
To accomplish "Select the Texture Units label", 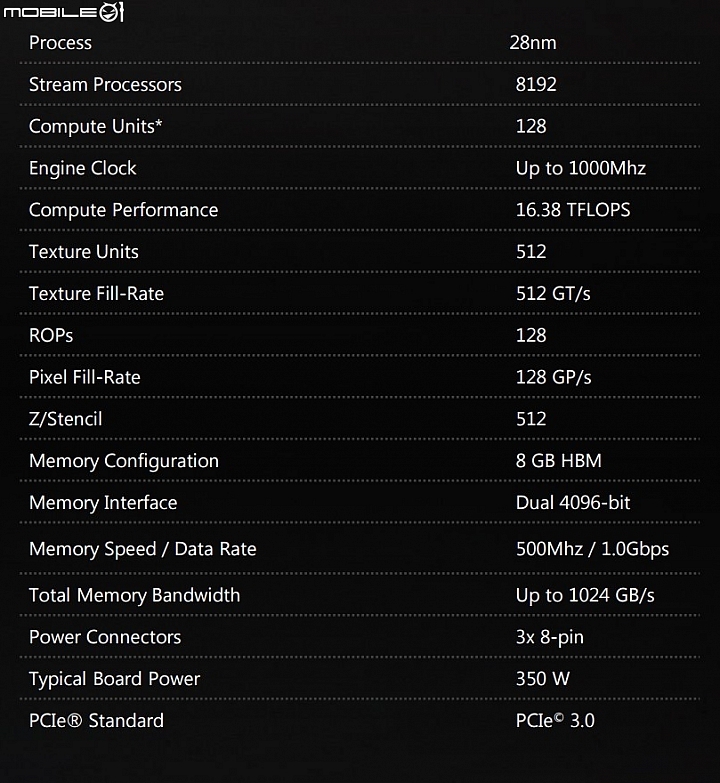I will pos(84,252).
